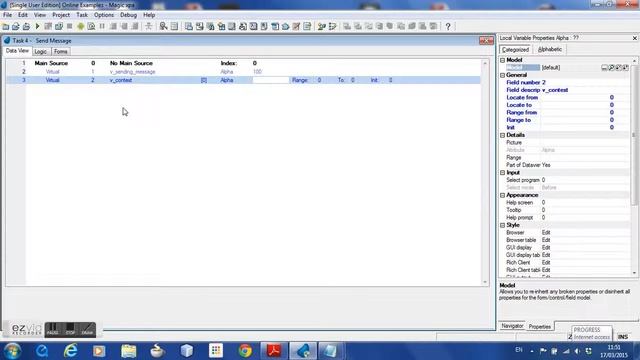
Task: Open Windows Media Player from taskbar
Action: click(99, 351)
